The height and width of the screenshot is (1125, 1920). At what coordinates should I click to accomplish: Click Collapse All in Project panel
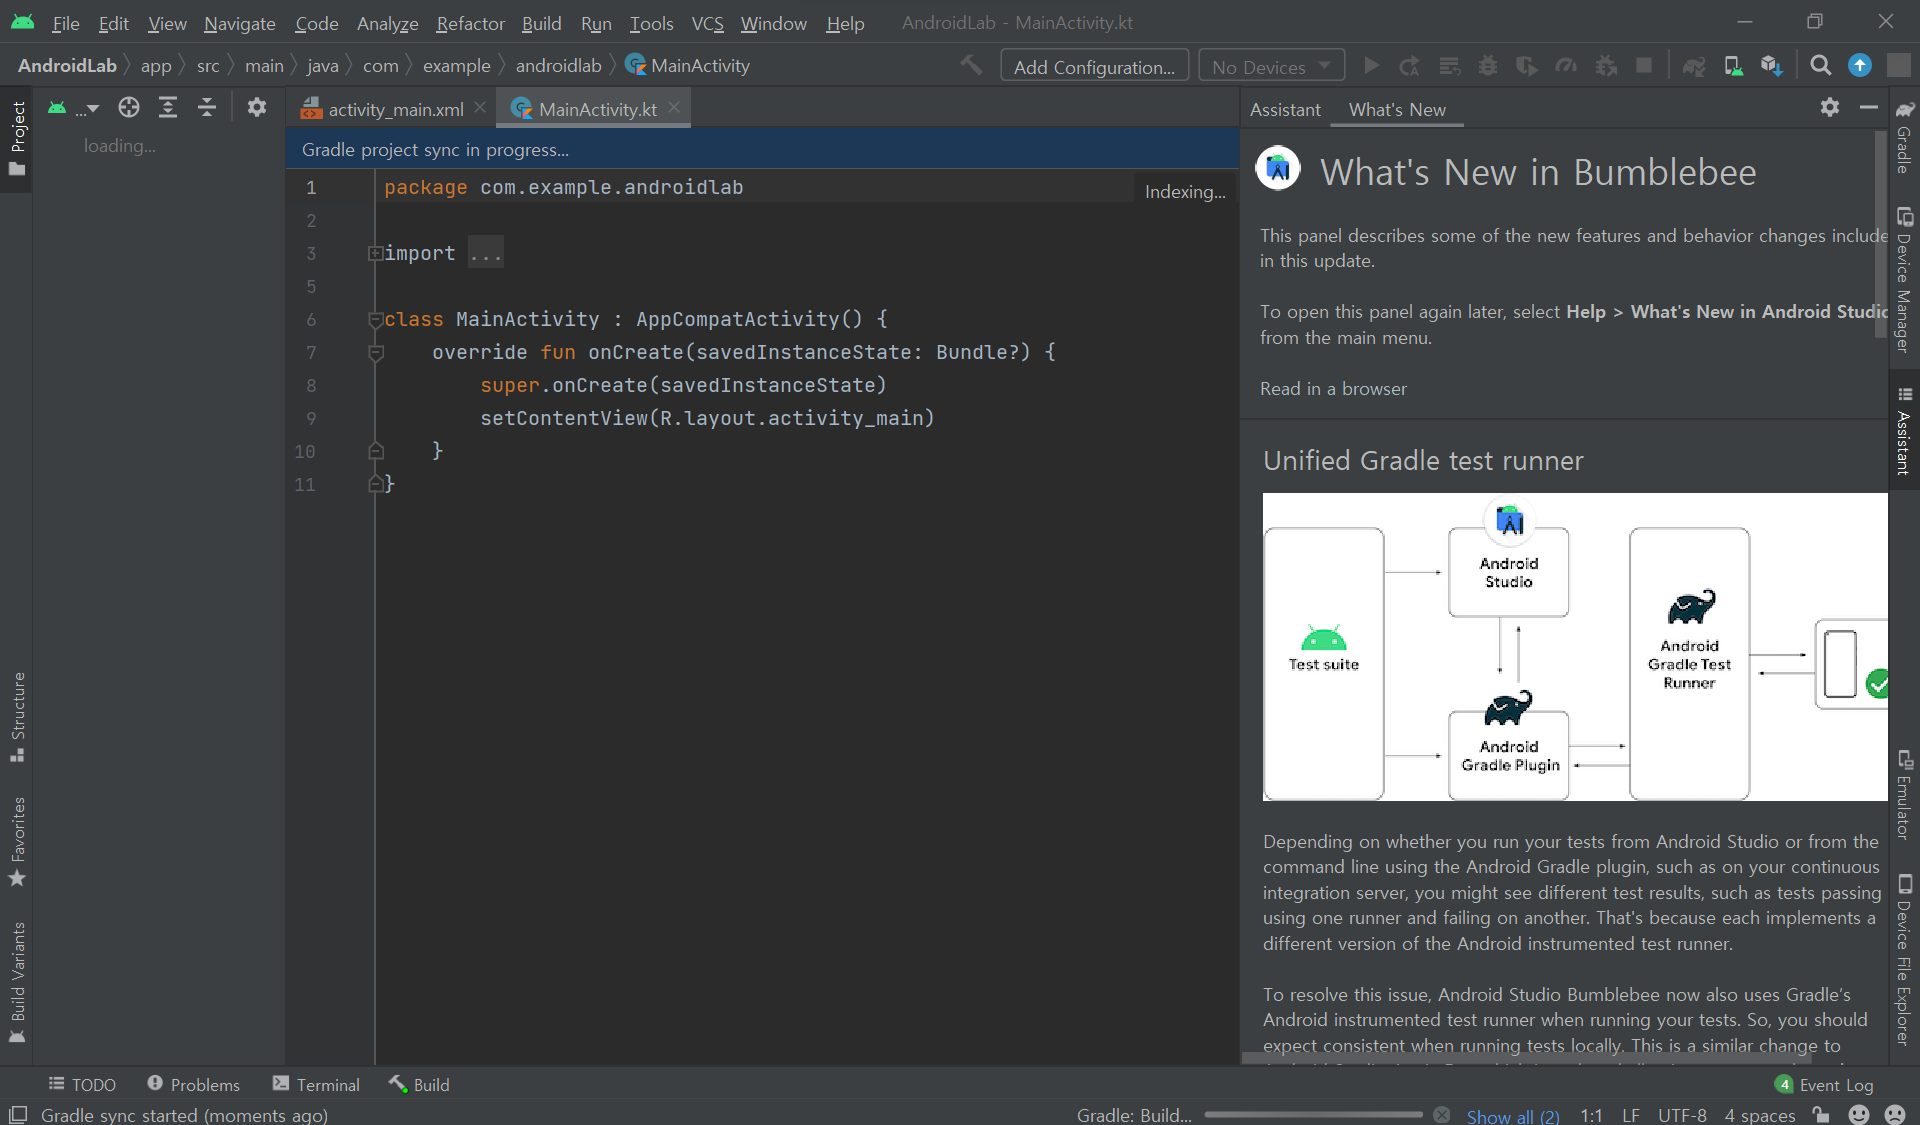pyautogui.click(x=207, y=108)
